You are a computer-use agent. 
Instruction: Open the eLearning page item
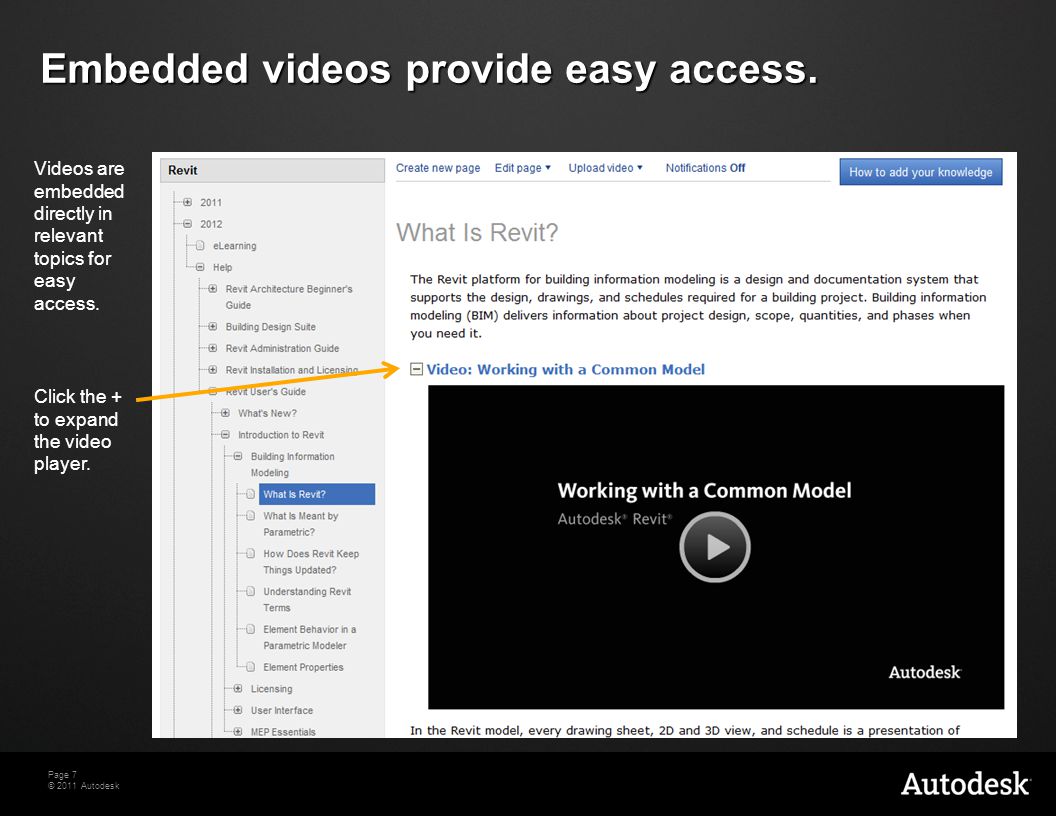coord(234,246)
